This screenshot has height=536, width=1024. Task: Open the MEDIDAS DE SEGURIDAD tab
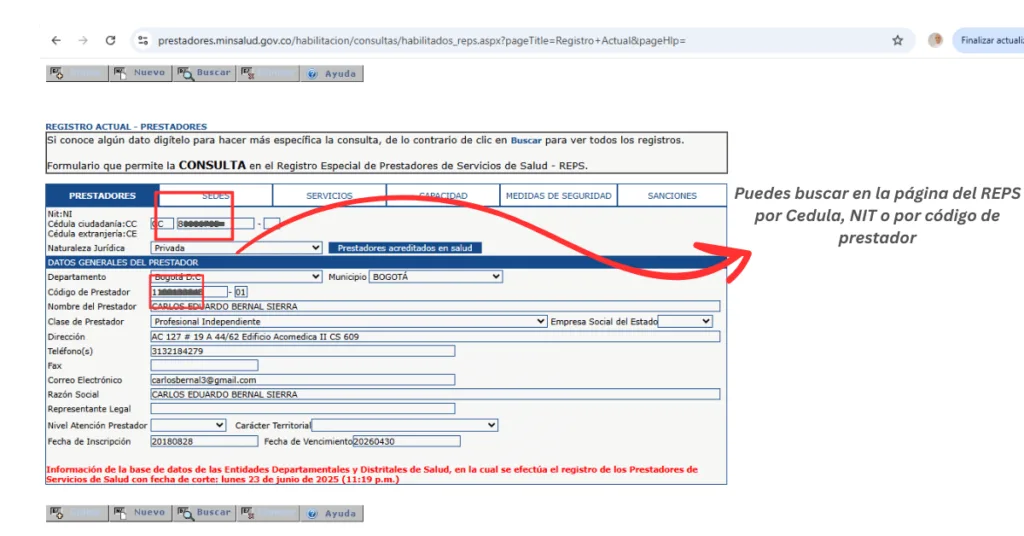click(558, 196)
